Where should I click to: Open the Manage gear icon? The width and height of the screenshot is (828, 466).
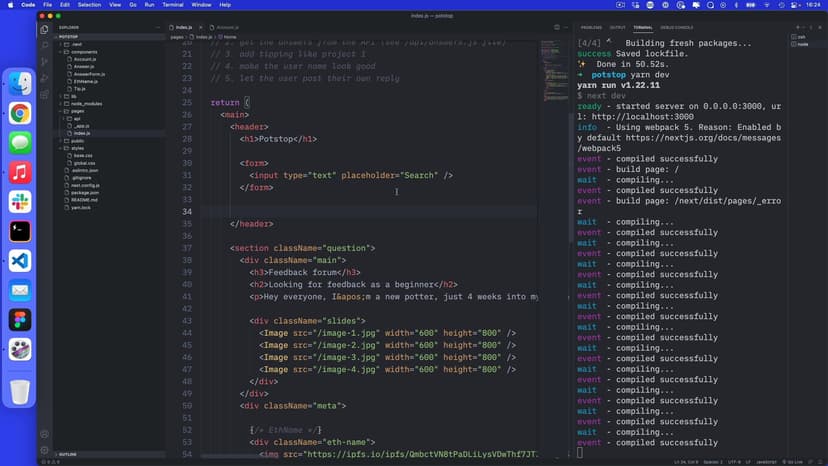(x=44, y=450)
